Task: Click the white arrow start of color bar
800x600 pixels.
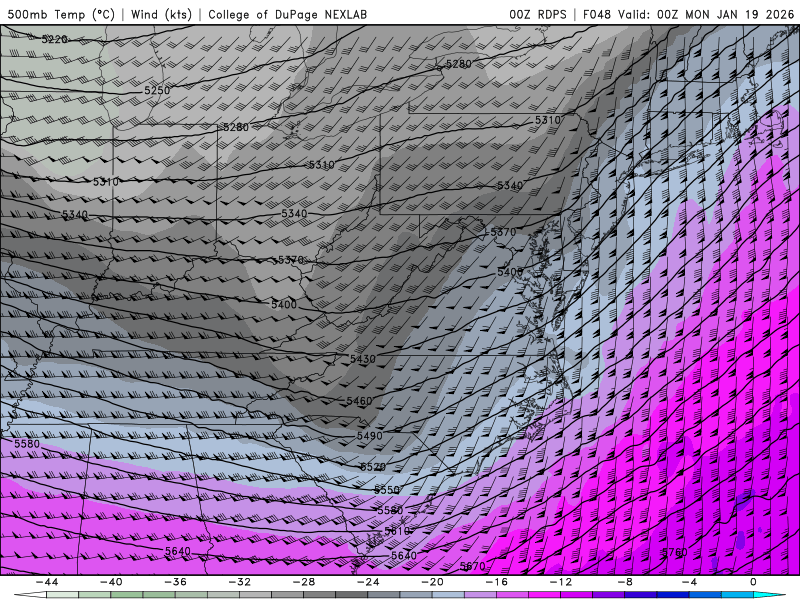Action: [x=30, y=595]
